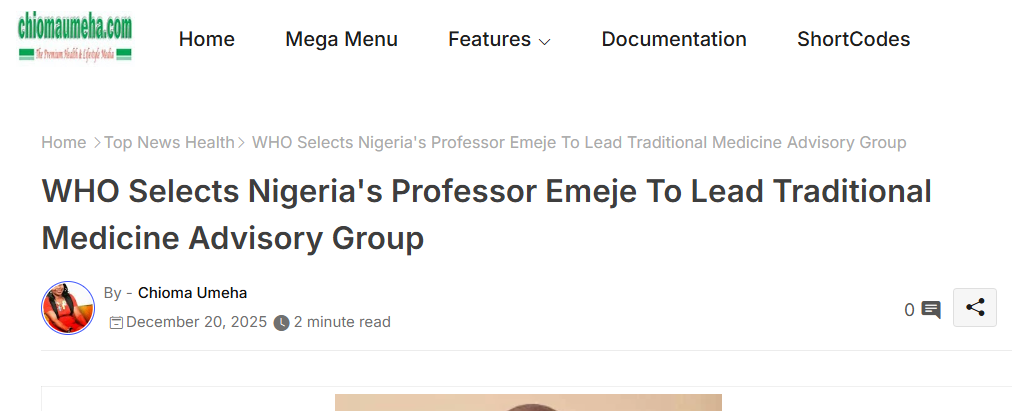The width and height of the screenshot is (1012, 411).
Task: Open the Mega Menu navigation item
Action: 341,39
